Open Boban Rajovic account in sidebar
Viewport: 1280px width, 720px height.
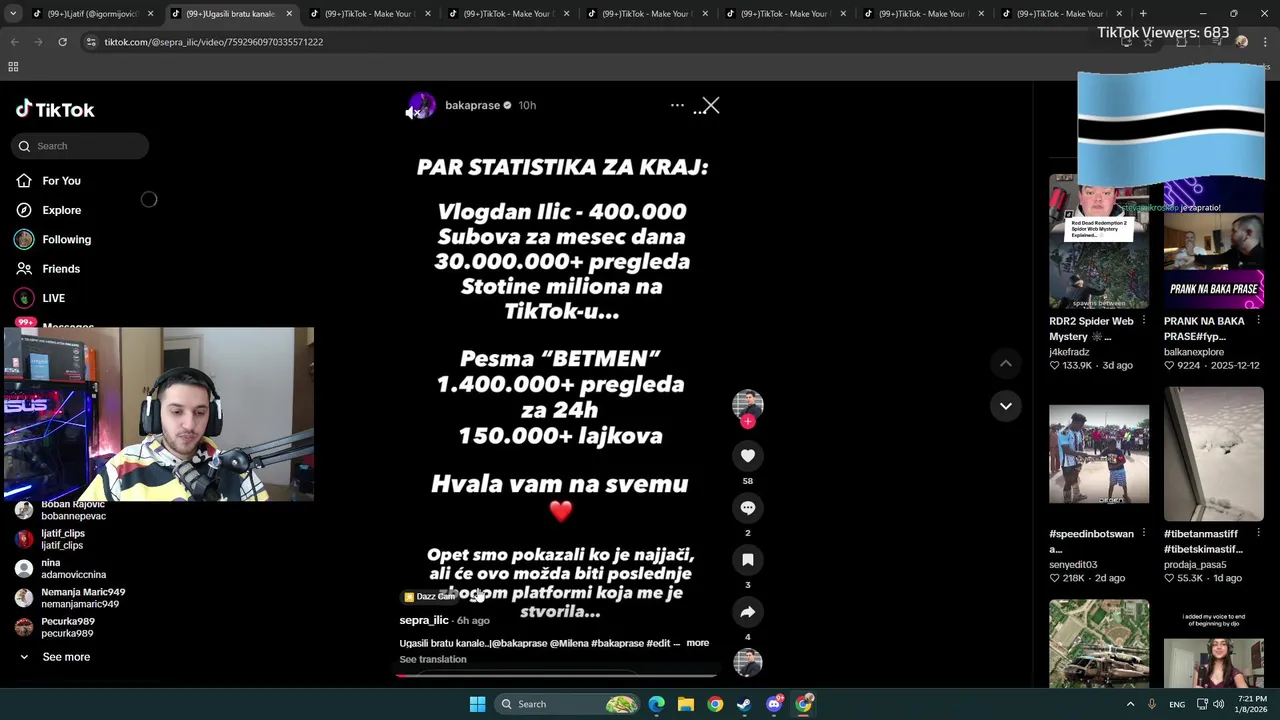(x=62, y=510)
